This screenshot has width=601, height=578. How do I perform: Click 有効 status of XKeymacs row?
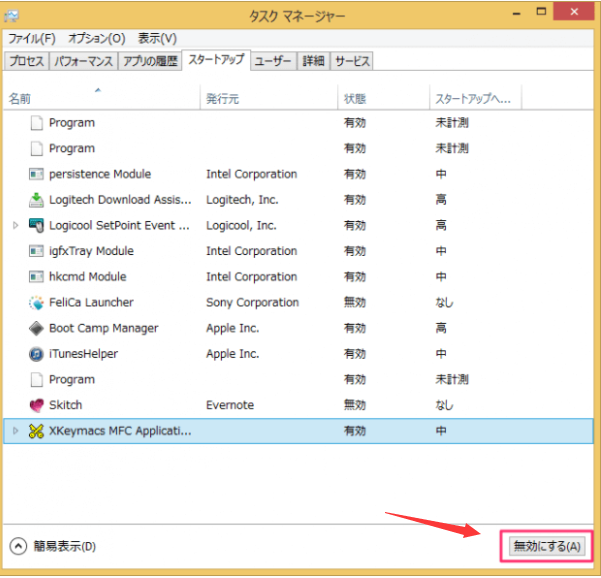(355, 431)
